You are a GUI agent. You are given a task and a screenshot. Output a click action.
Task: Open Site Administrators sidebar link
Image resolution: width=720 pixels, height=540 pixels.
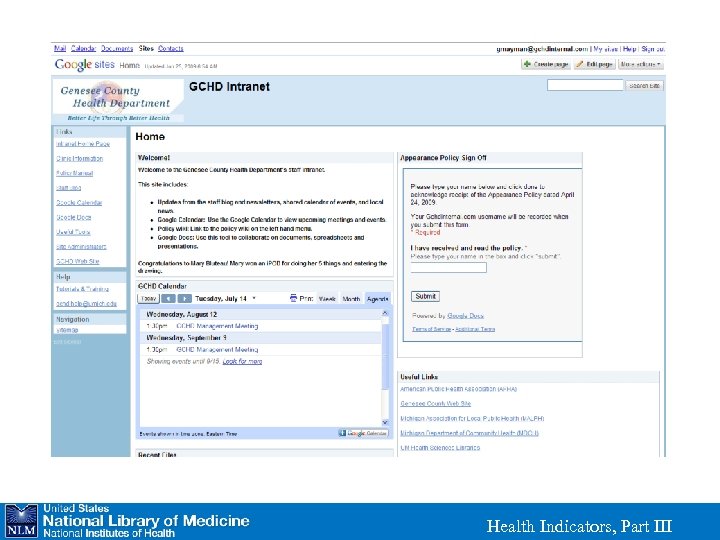pos(81,247)
